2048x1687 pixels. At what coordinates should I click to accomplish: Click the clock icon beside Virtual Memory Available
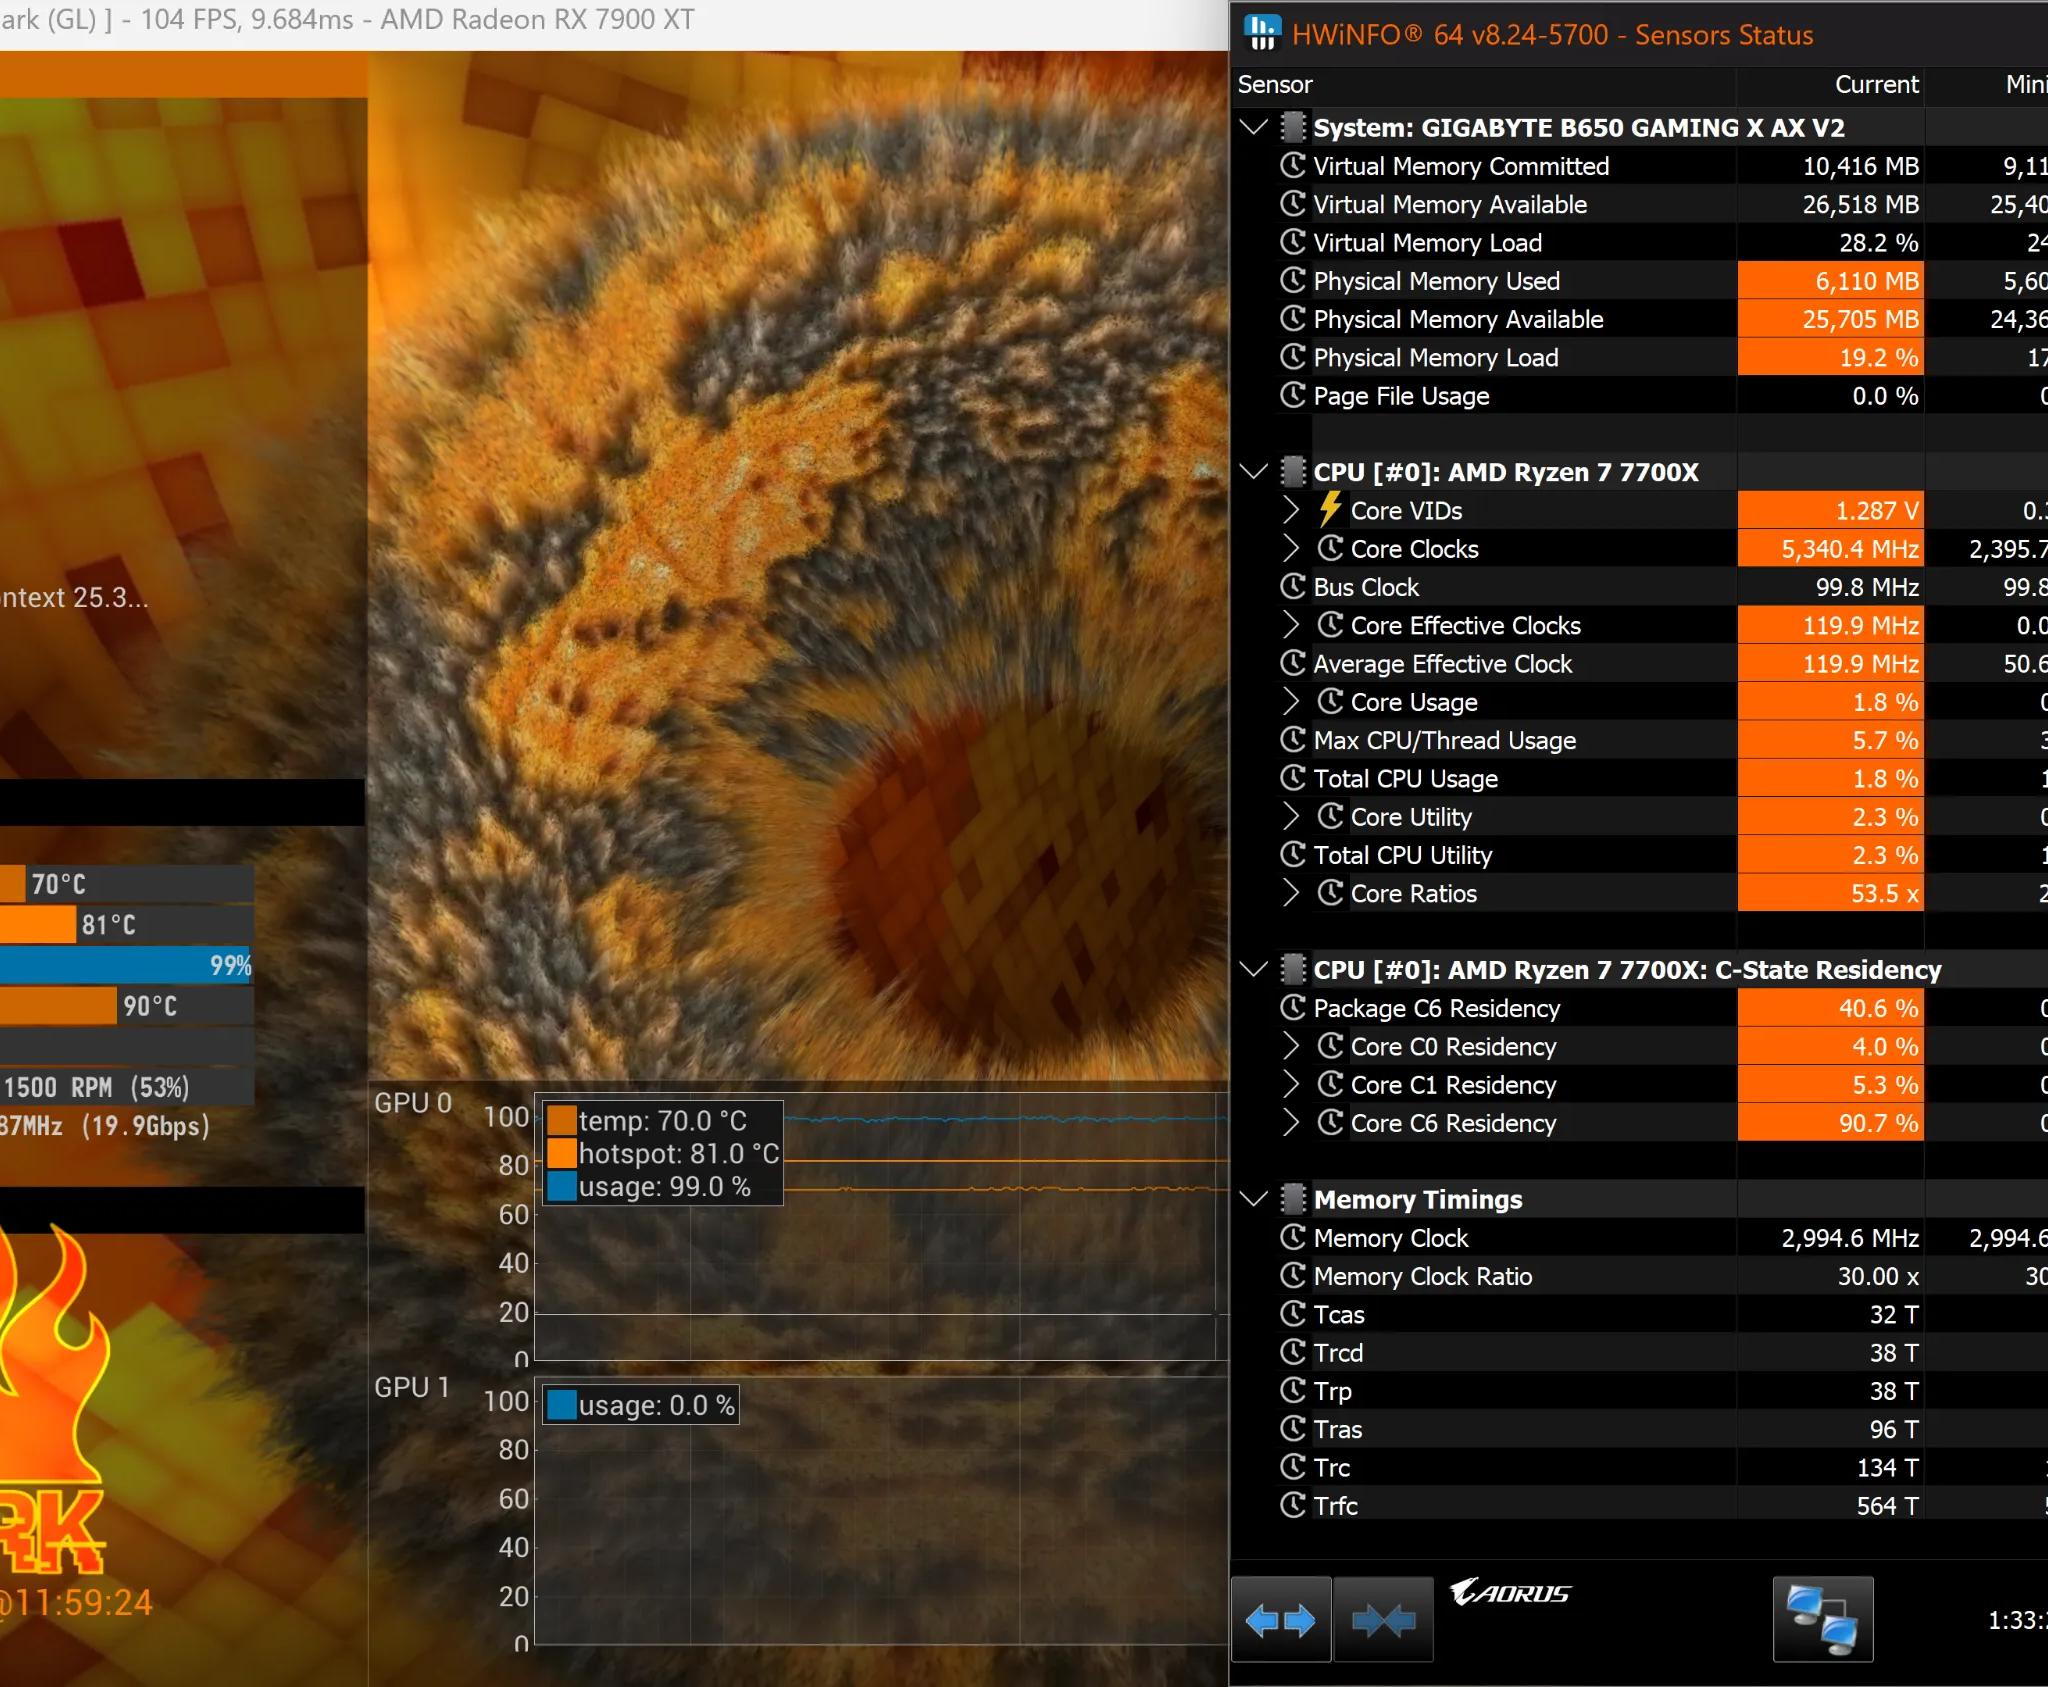(x=1293, y=204)
